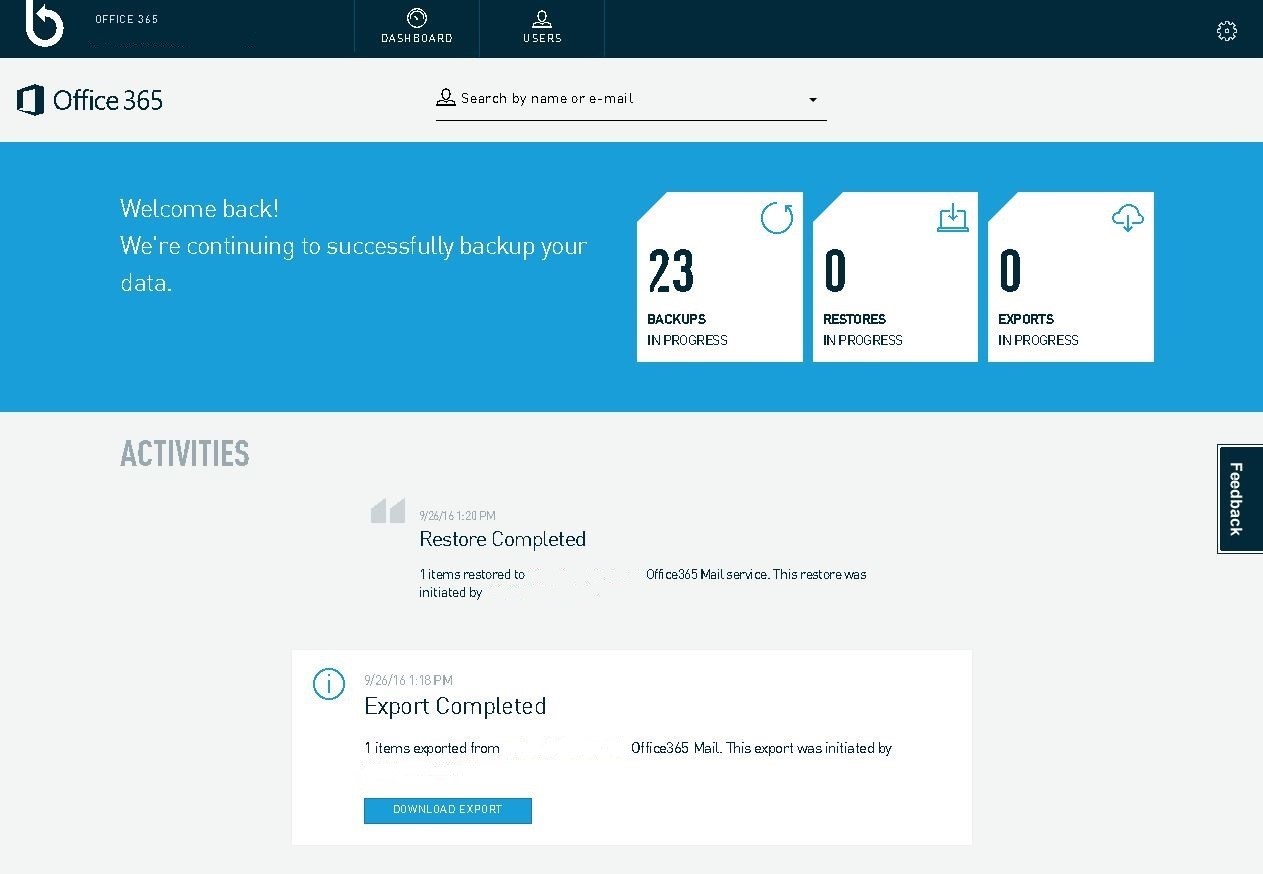
Task: Open the Users tab
Action: [x=542, y=26]
